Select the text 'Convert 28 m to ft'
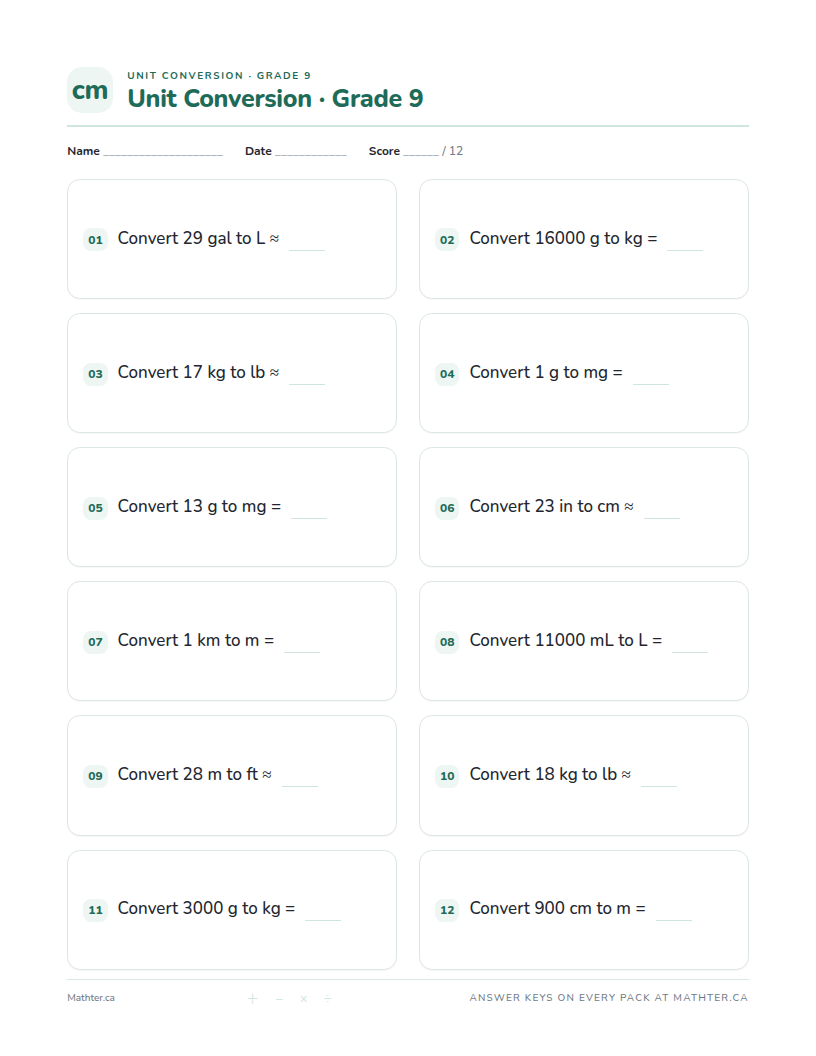 click(x=188, y=774)
